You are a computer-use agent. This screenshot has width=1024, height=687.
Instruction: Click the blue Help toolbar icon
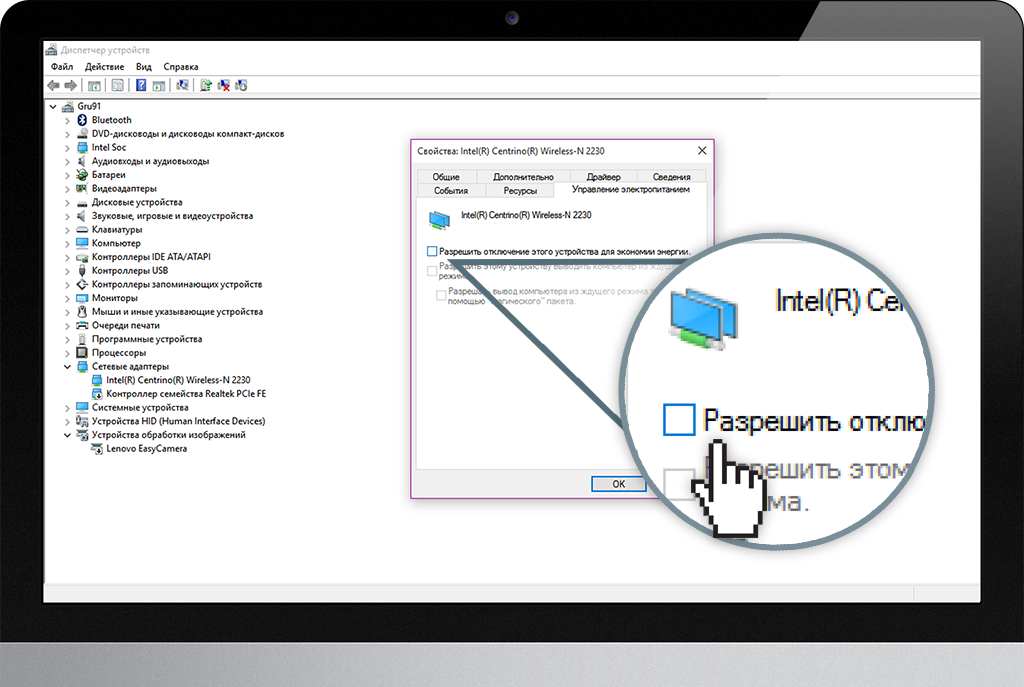(x=141, y=86)
